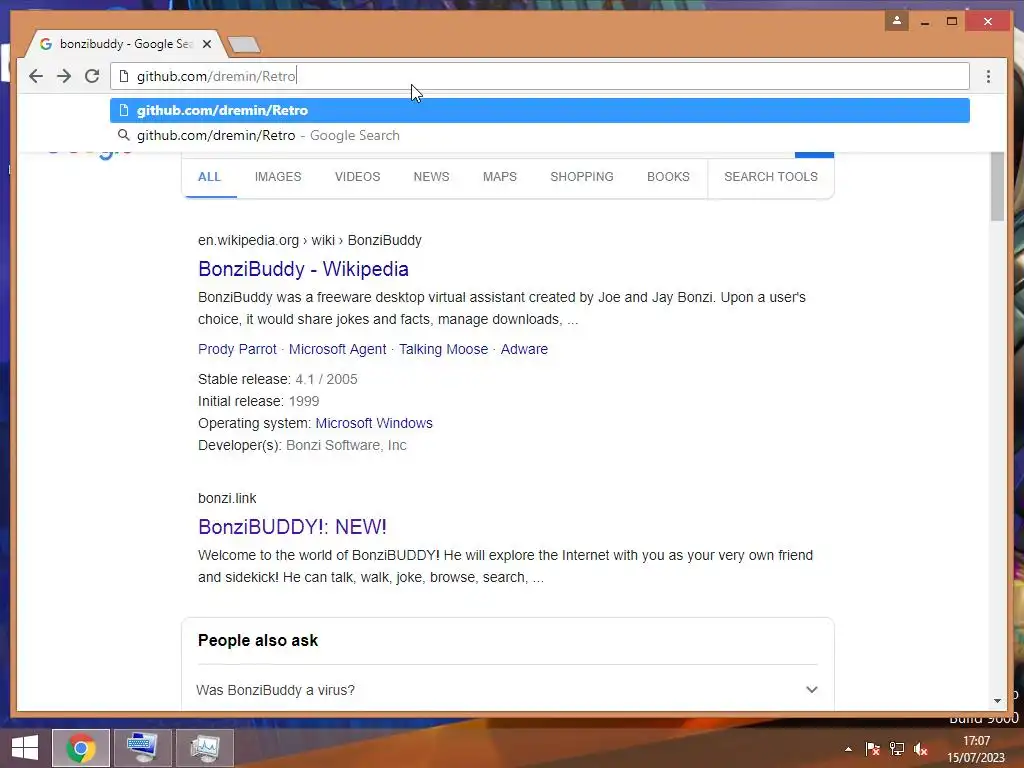Switch to the SHOPPING tab
This screenshot has width=1024, height=768.
click(582, 177)
